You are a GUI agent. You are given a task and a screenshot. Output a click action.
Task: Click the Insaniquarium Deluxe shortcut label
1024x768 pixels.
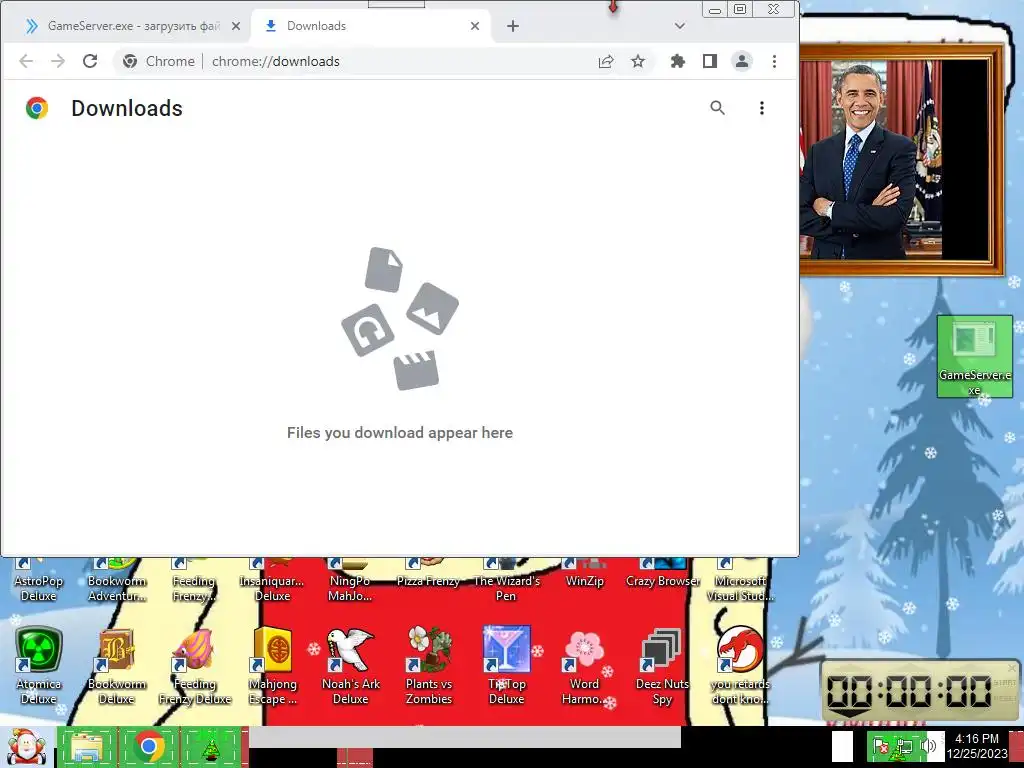[x=272, y=588]
